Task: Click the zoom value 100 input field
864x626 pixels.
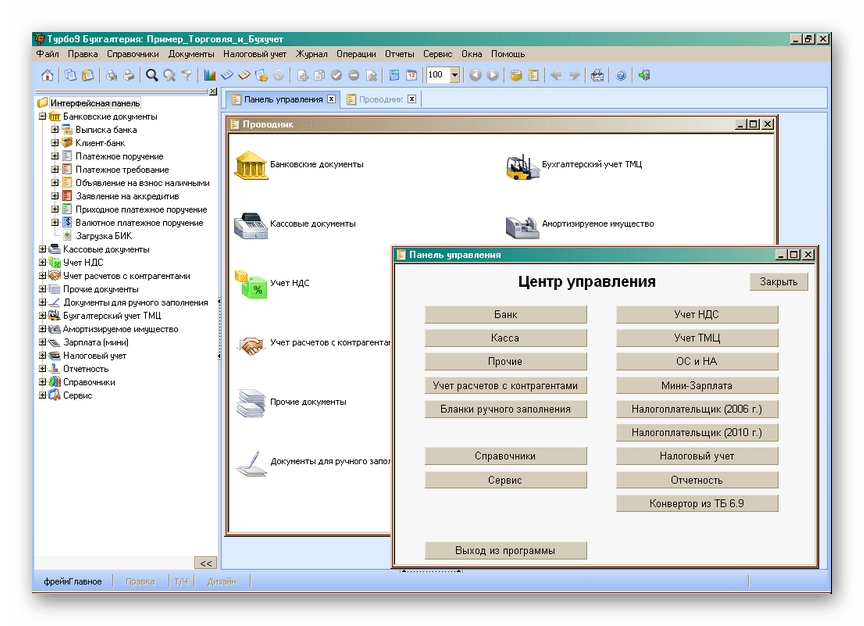Action: coord(438,75)
